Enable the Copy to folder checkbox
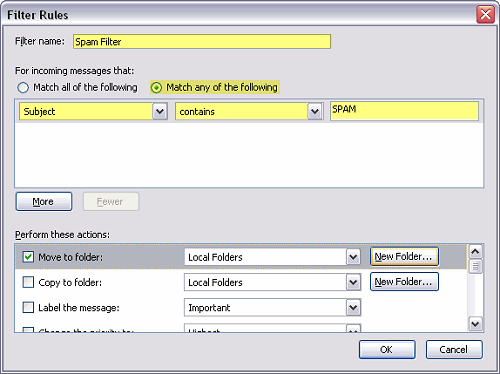The width and height of the screenshot is (500, 374). [x=28, y=282]
